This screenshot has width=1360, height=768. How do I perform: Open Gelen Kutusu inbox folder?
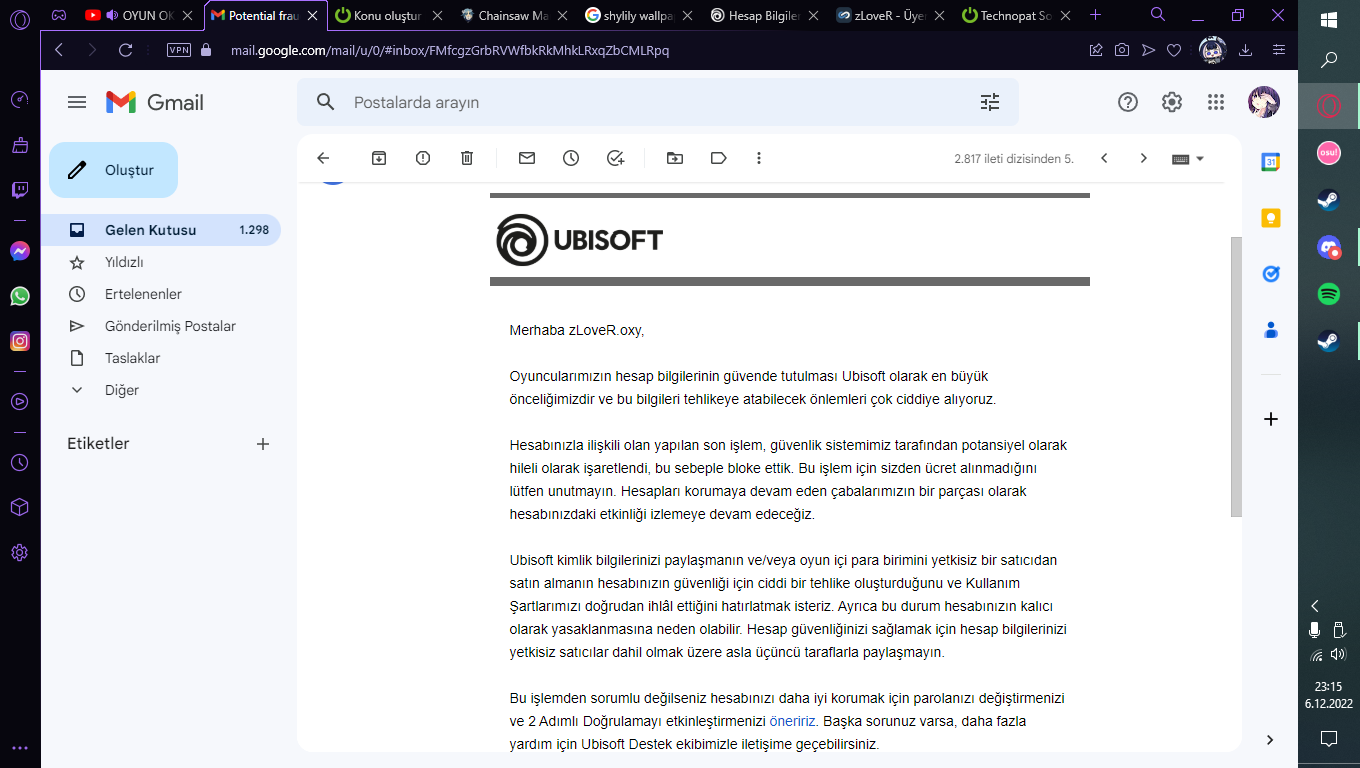(x=161, y=230)
